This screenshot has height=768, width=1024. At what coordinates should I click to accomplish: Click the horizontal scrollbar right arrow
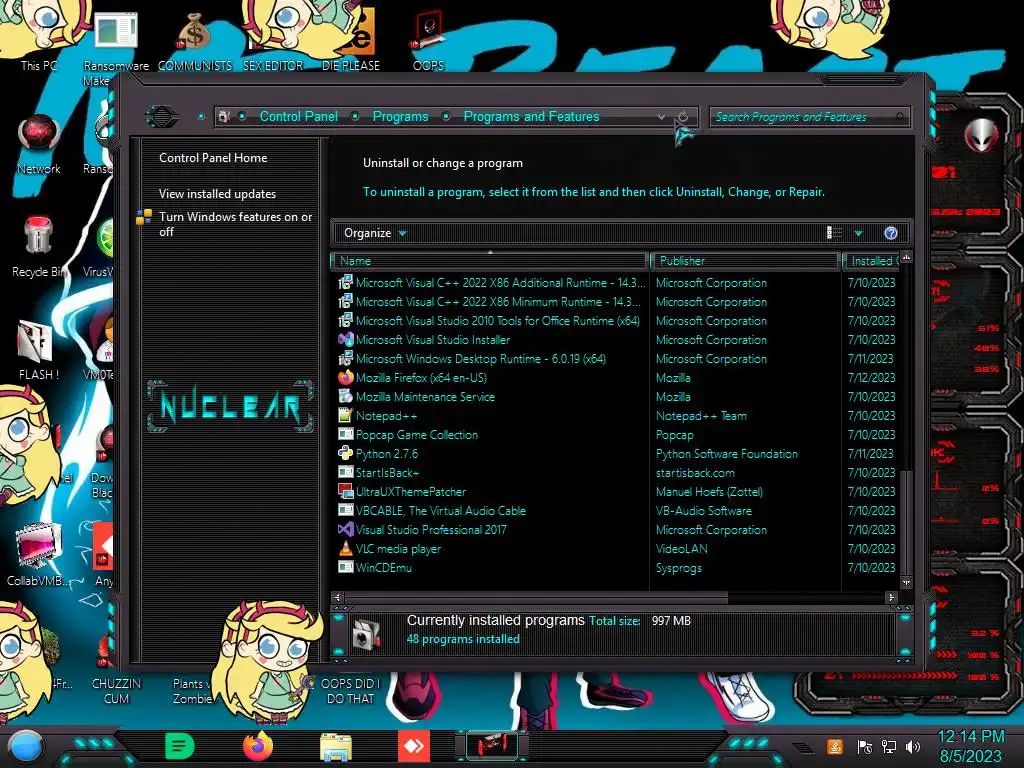click(x=891, y=597)
